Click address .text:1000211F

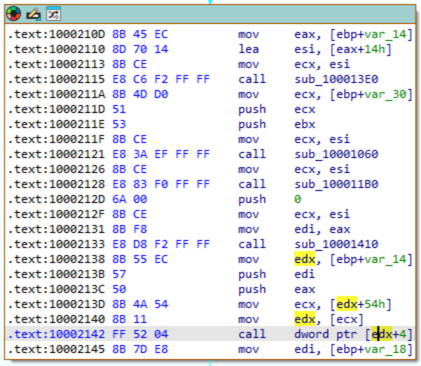[56, 139]
